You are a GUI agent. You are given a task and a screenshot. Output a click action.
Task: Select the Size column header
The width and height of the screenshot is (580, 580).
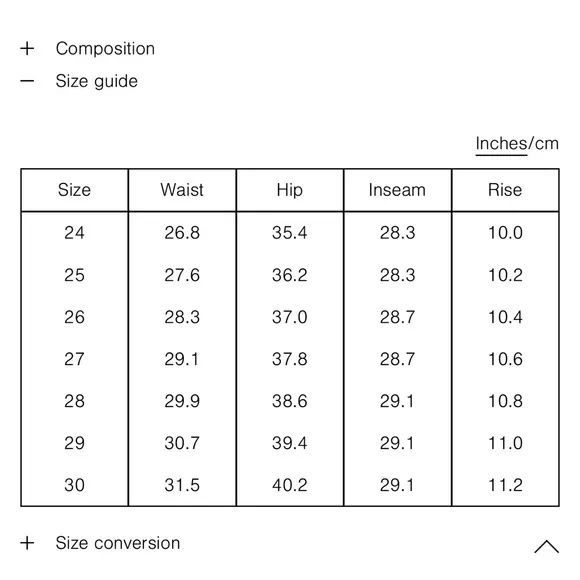pyautogui.click(x=74, y=190)
